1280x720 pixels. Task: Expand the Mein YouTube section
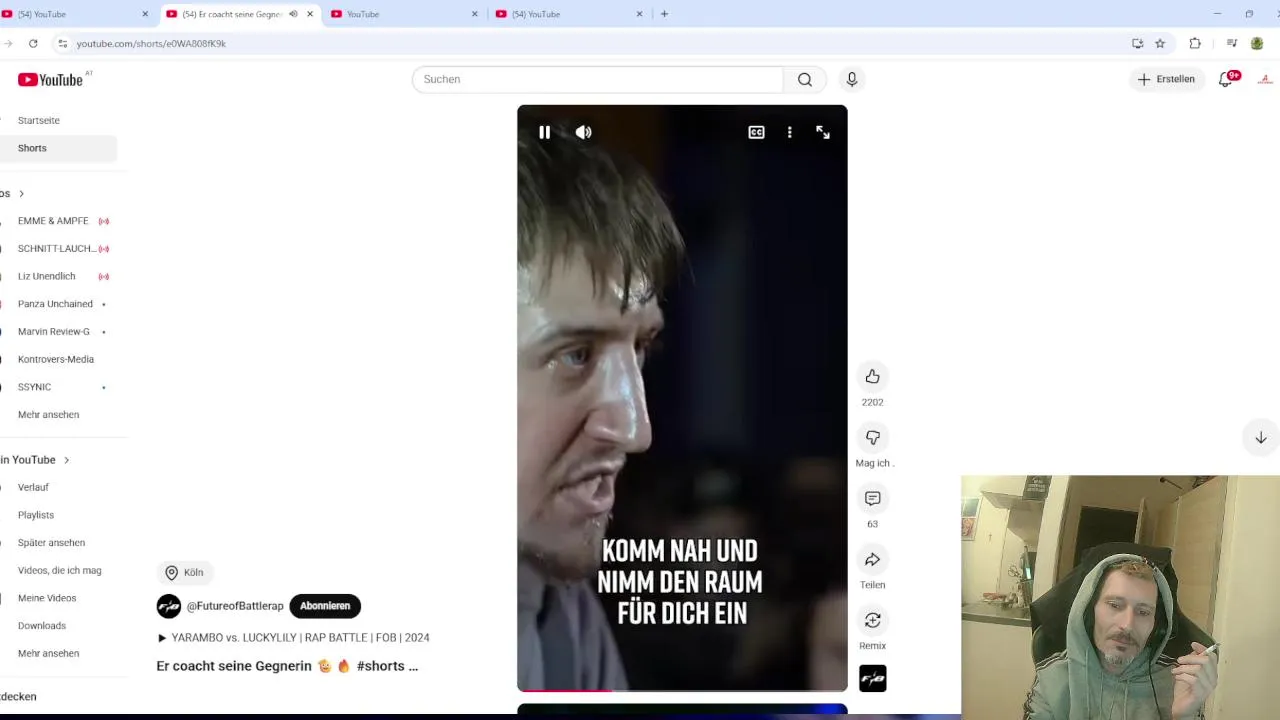tap(37, 460)
